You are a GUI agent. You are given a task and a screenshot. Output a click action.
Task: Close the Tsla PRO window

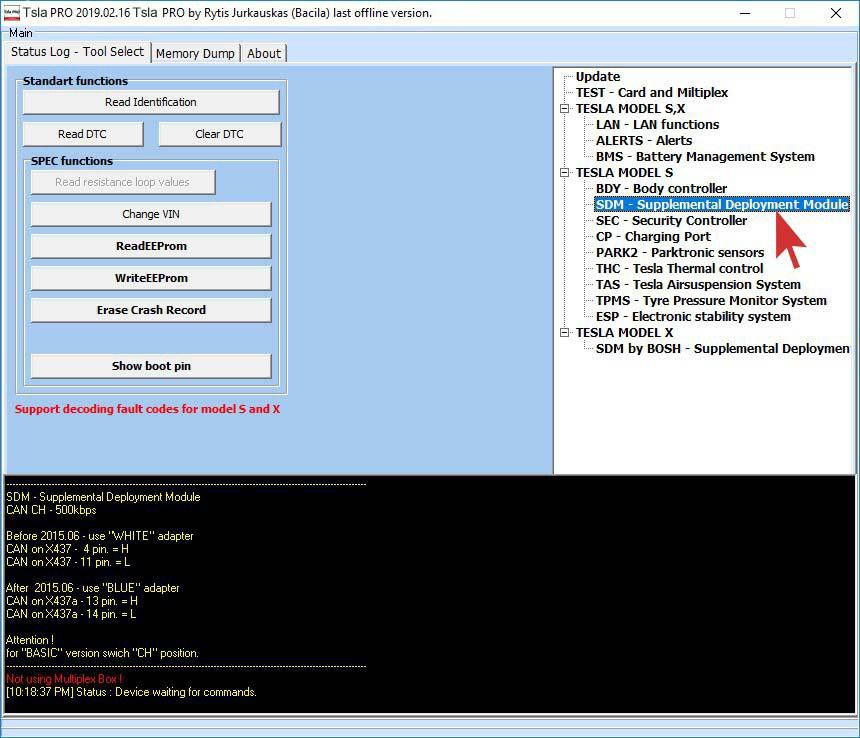(836, 13)
